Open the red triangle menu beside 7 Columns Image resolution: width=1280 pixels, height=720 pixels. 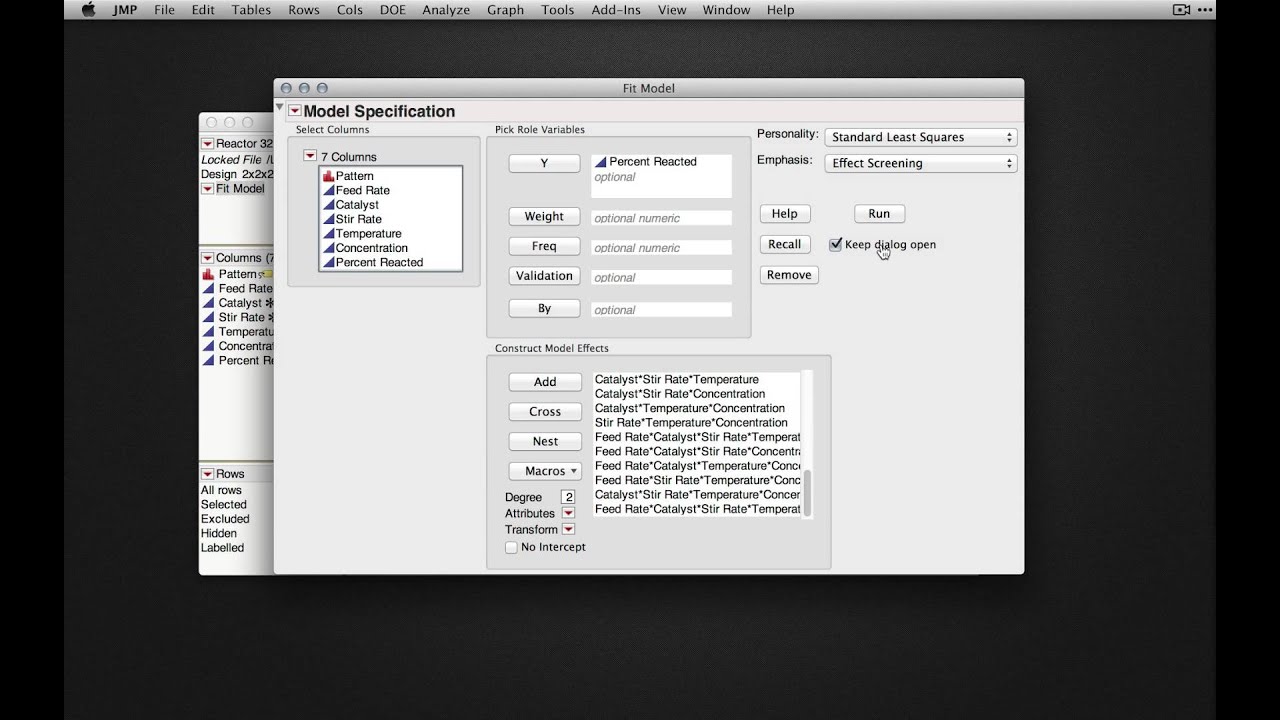(310, 157)
